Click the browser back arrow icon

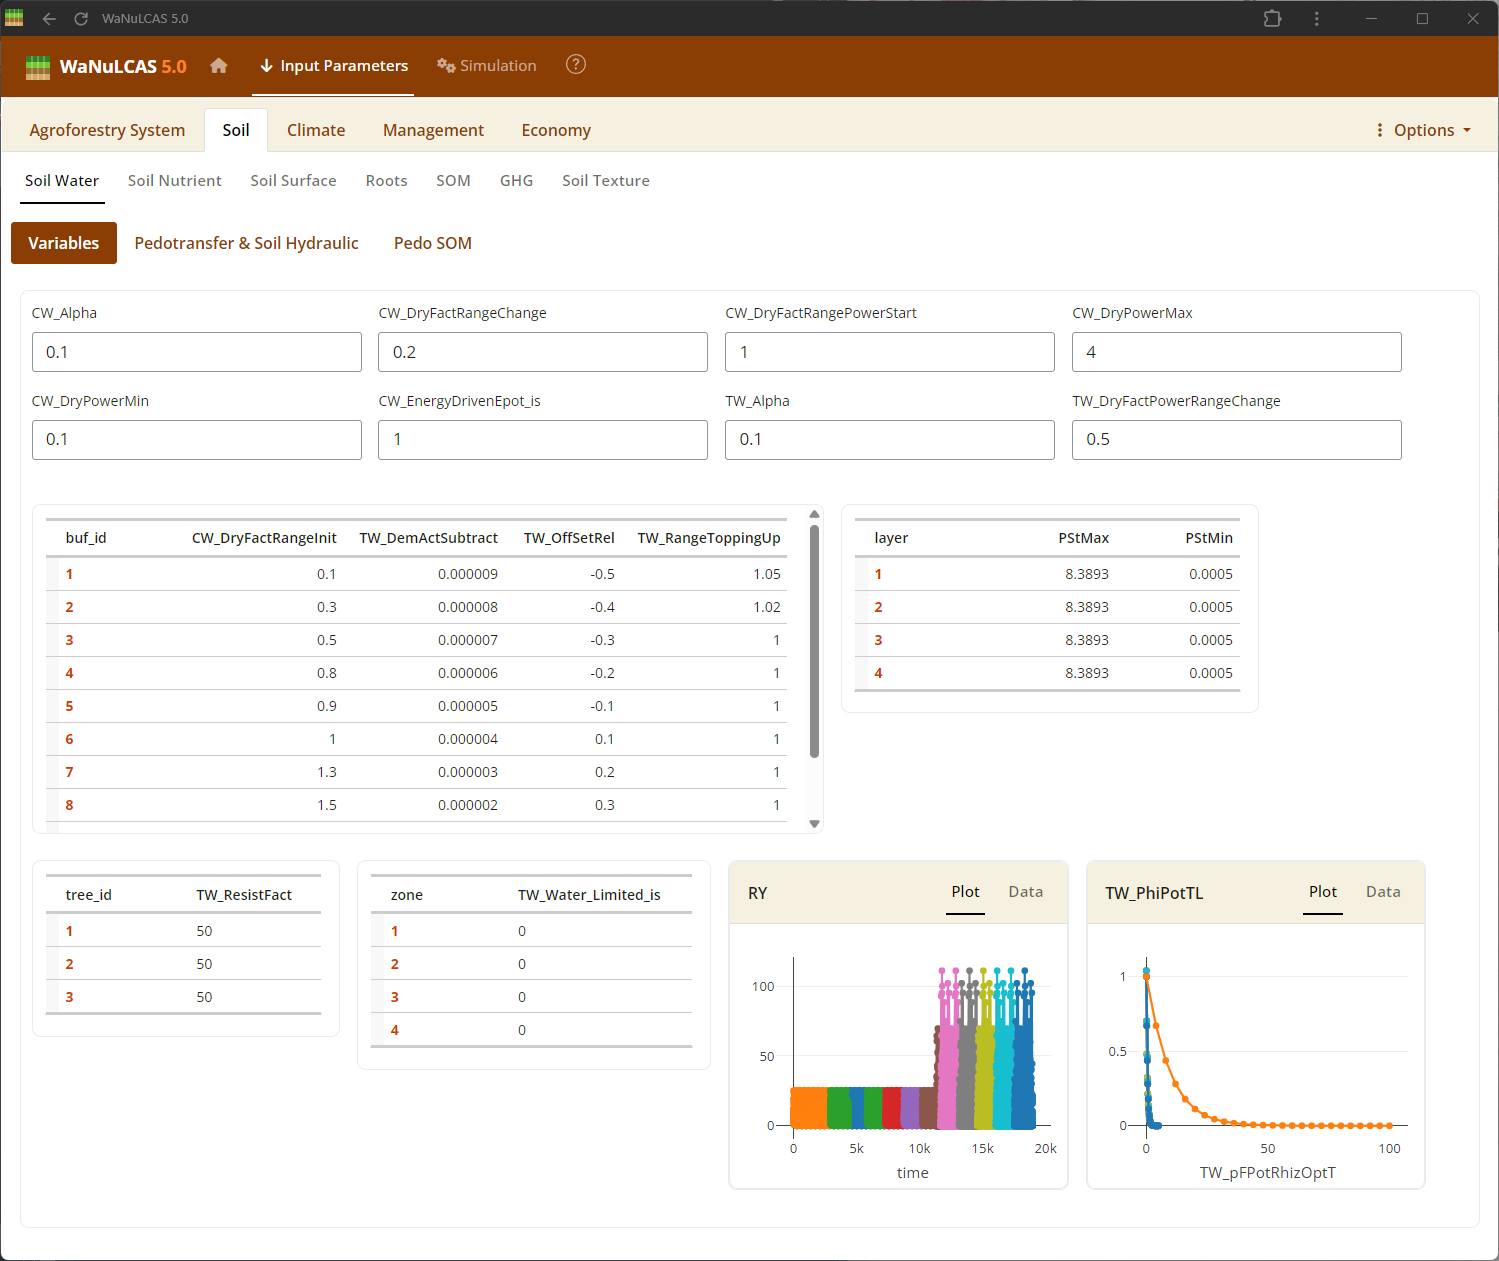(x=49, y=19)
